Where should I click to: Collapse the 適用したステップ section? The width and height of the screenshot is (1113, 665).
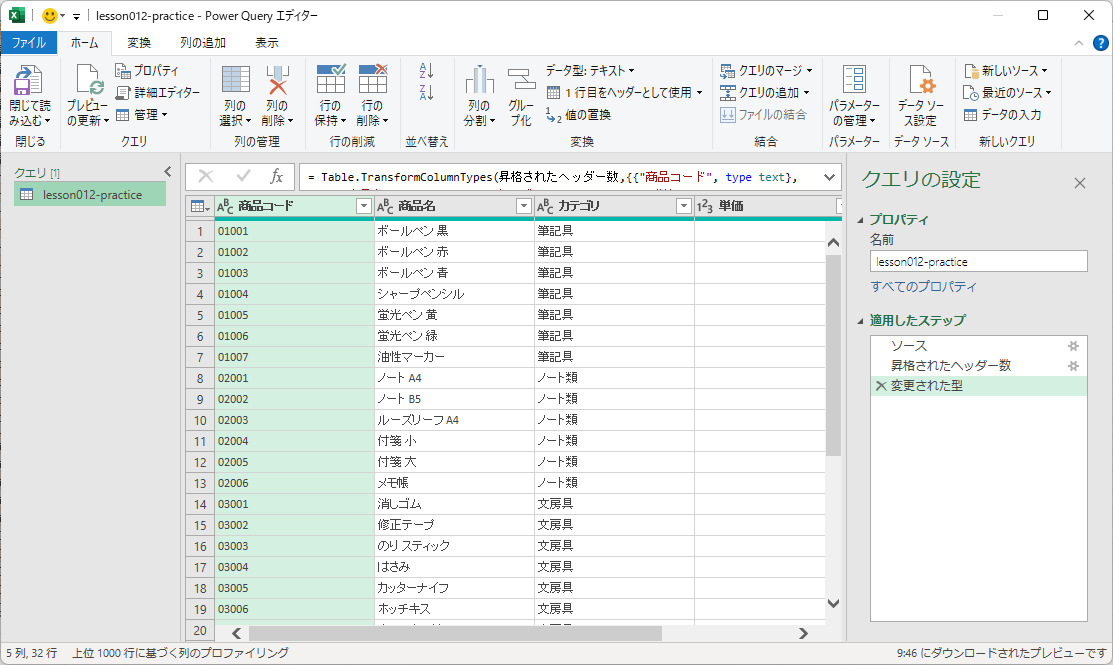pos(861,321)
